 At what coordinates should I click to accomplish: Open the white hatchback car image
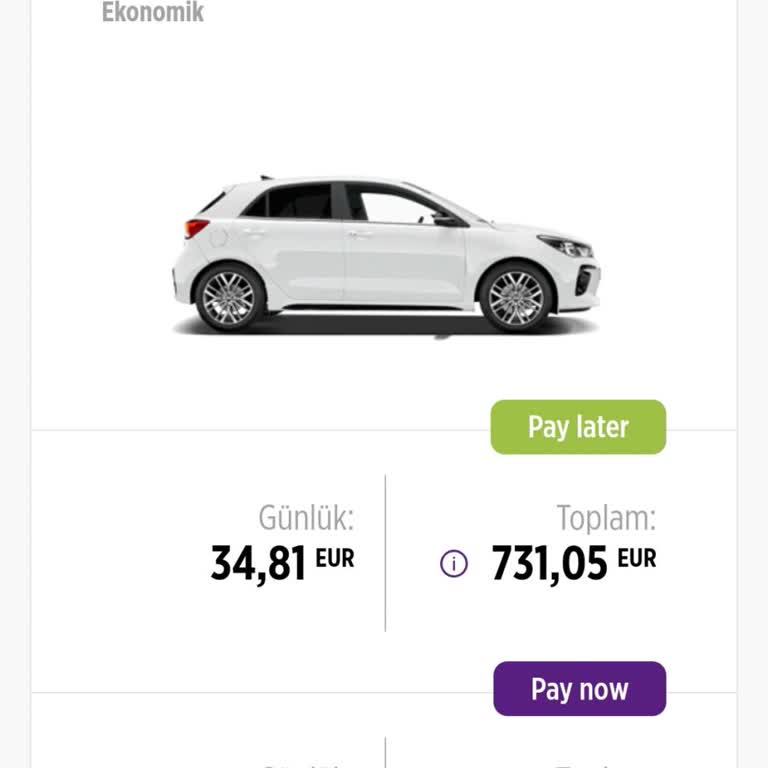tap(386, 256)
